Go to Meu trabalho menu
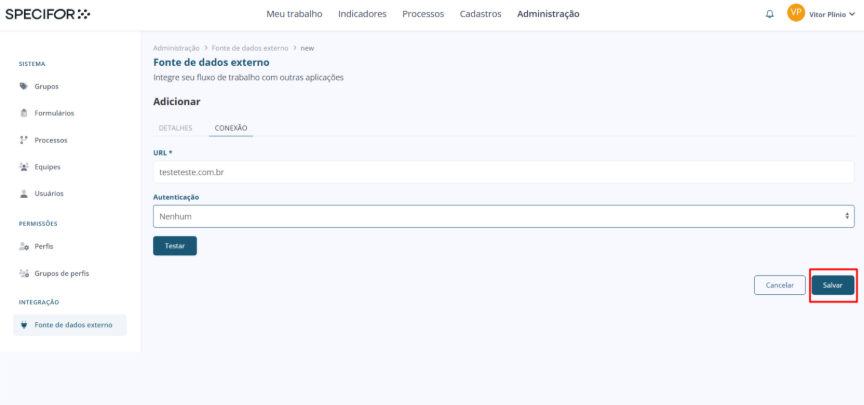This screenshot has height=405, width=864. pyautogui.click(x=294, y=14)
